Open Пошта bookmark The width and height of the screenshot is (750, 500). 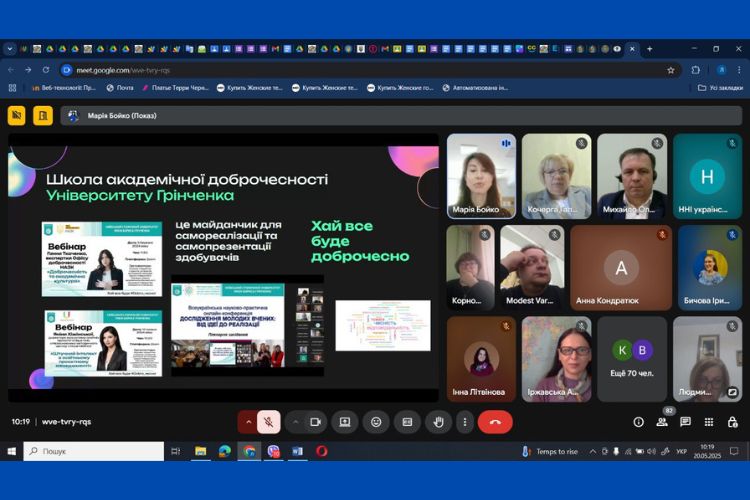coord(120,88)
